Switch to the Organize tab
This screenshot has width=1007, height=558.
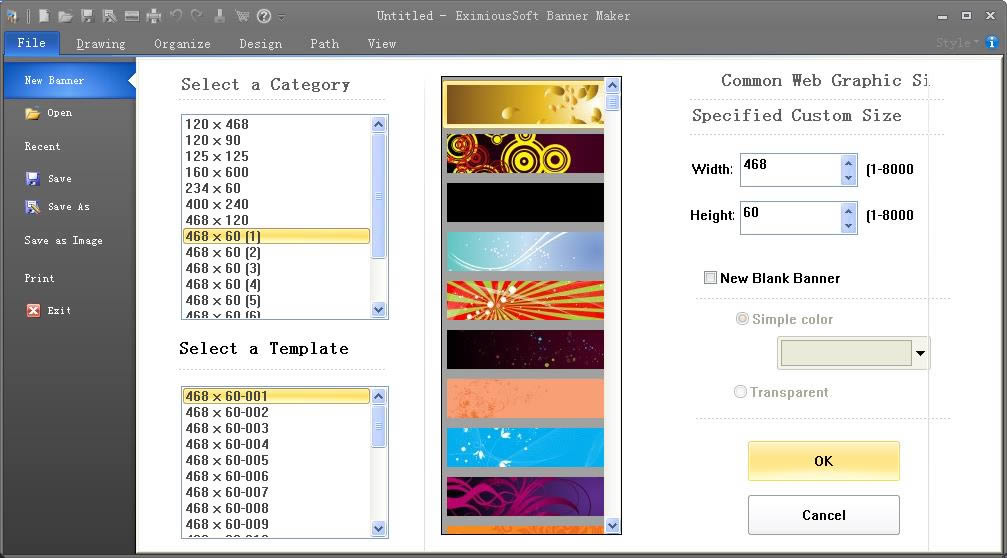tap(182, 44)
